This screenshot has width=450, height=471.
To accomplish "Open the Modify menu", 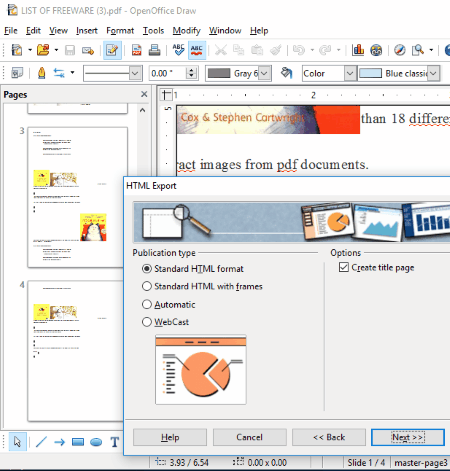I will (186, 31).
